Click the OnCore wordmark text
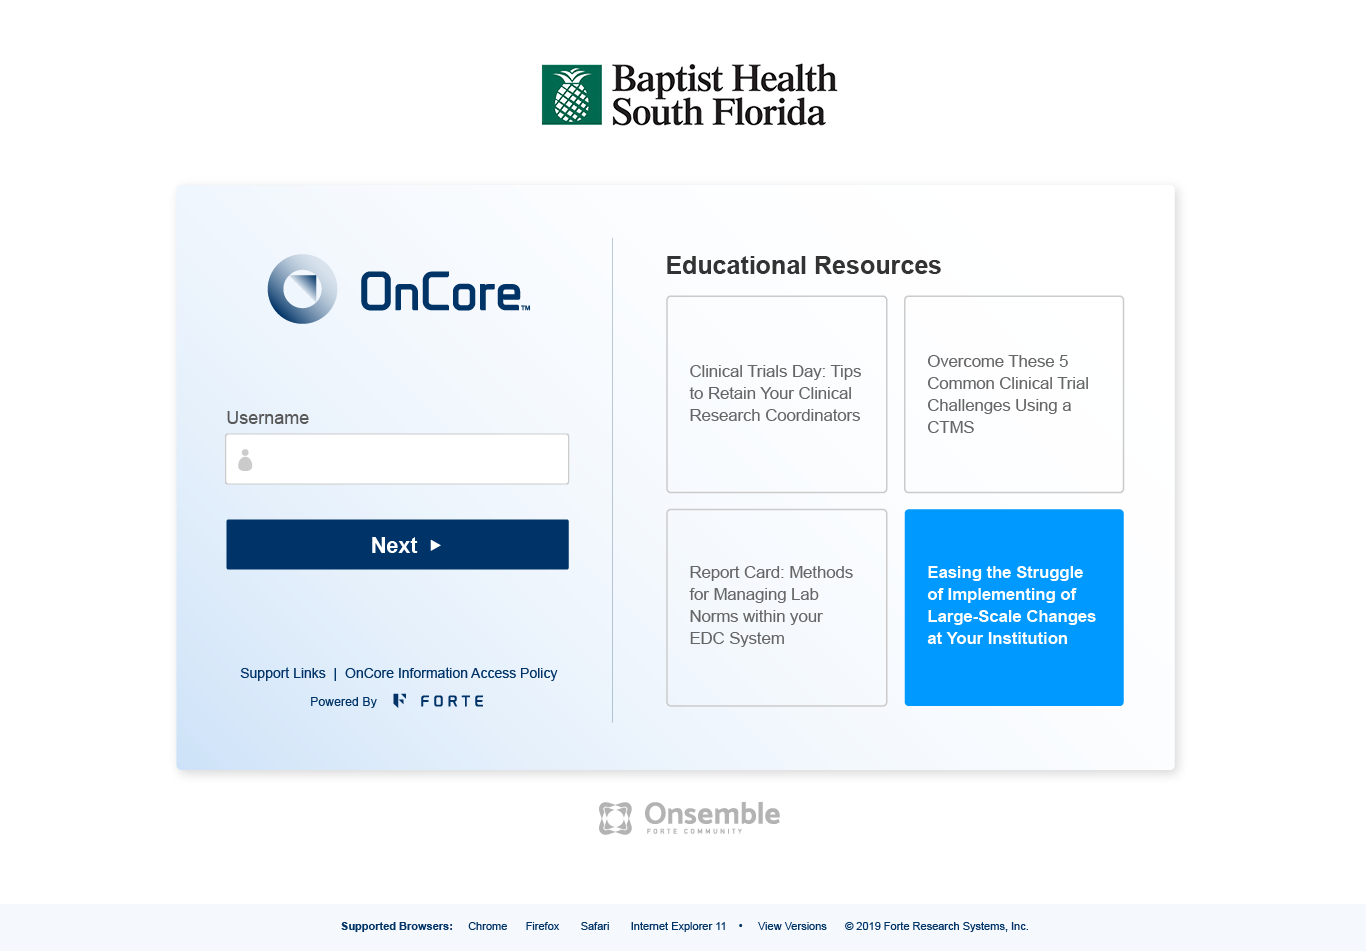The width and height of the screenshot is (1366, 951). click(445, 291)
